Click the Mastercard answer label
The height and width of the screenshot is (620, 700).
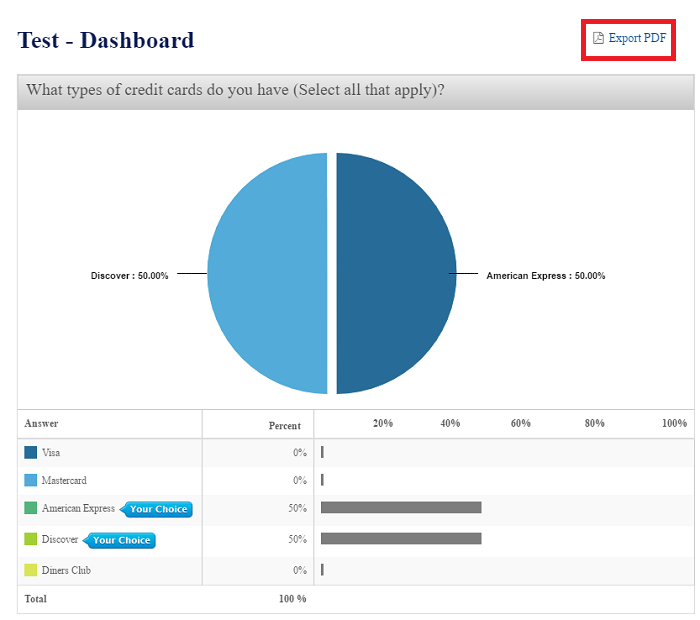coord(64,480)
